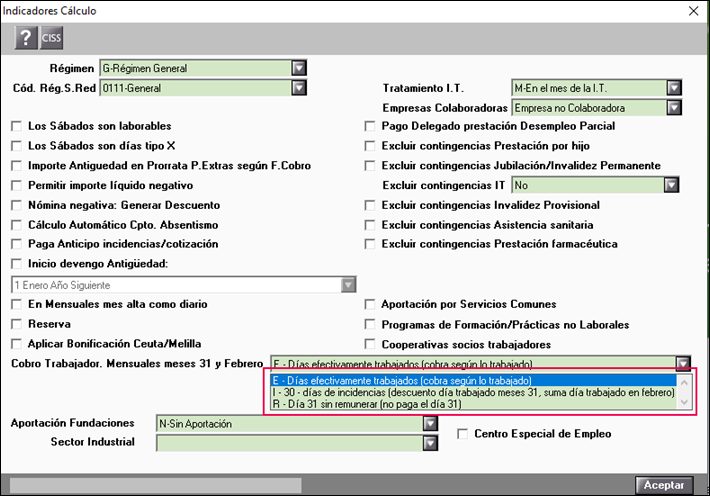
Task: Collapse the Cobro Trabajador Mensuales dropdown arrow
Action: tap(683, 363)
